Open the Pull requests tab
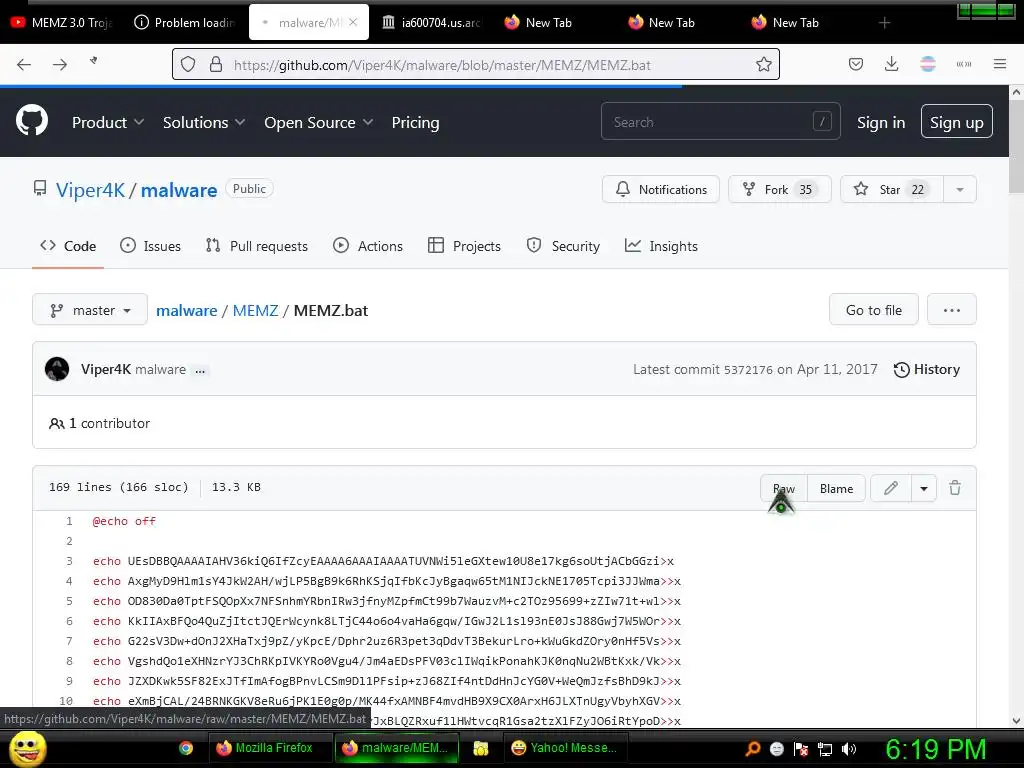 coord(257,246)
